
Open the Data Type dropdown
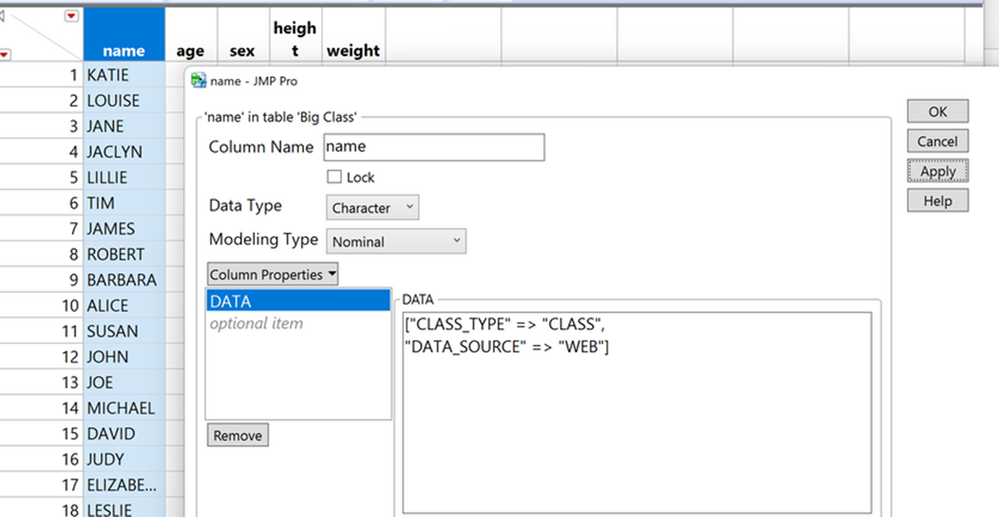click(x=372, y=208)
